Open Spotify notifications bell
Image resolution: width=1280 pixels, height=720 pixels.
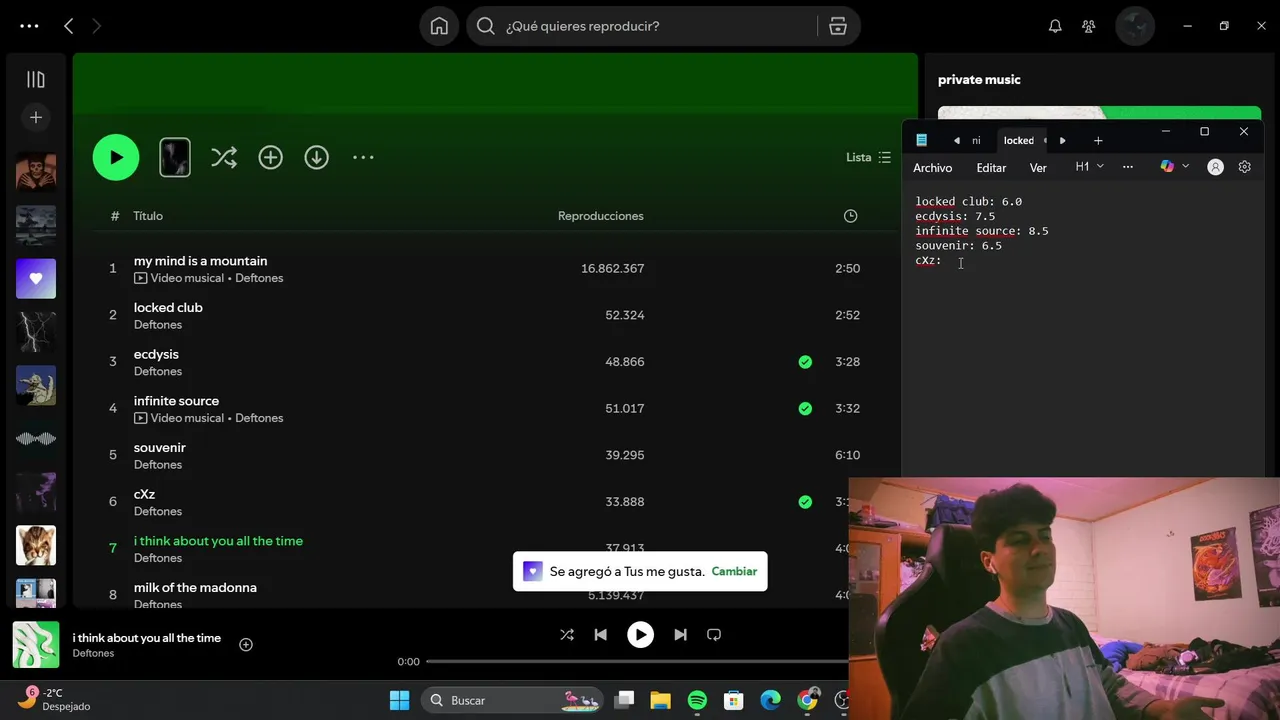[x=1055, y=26]
